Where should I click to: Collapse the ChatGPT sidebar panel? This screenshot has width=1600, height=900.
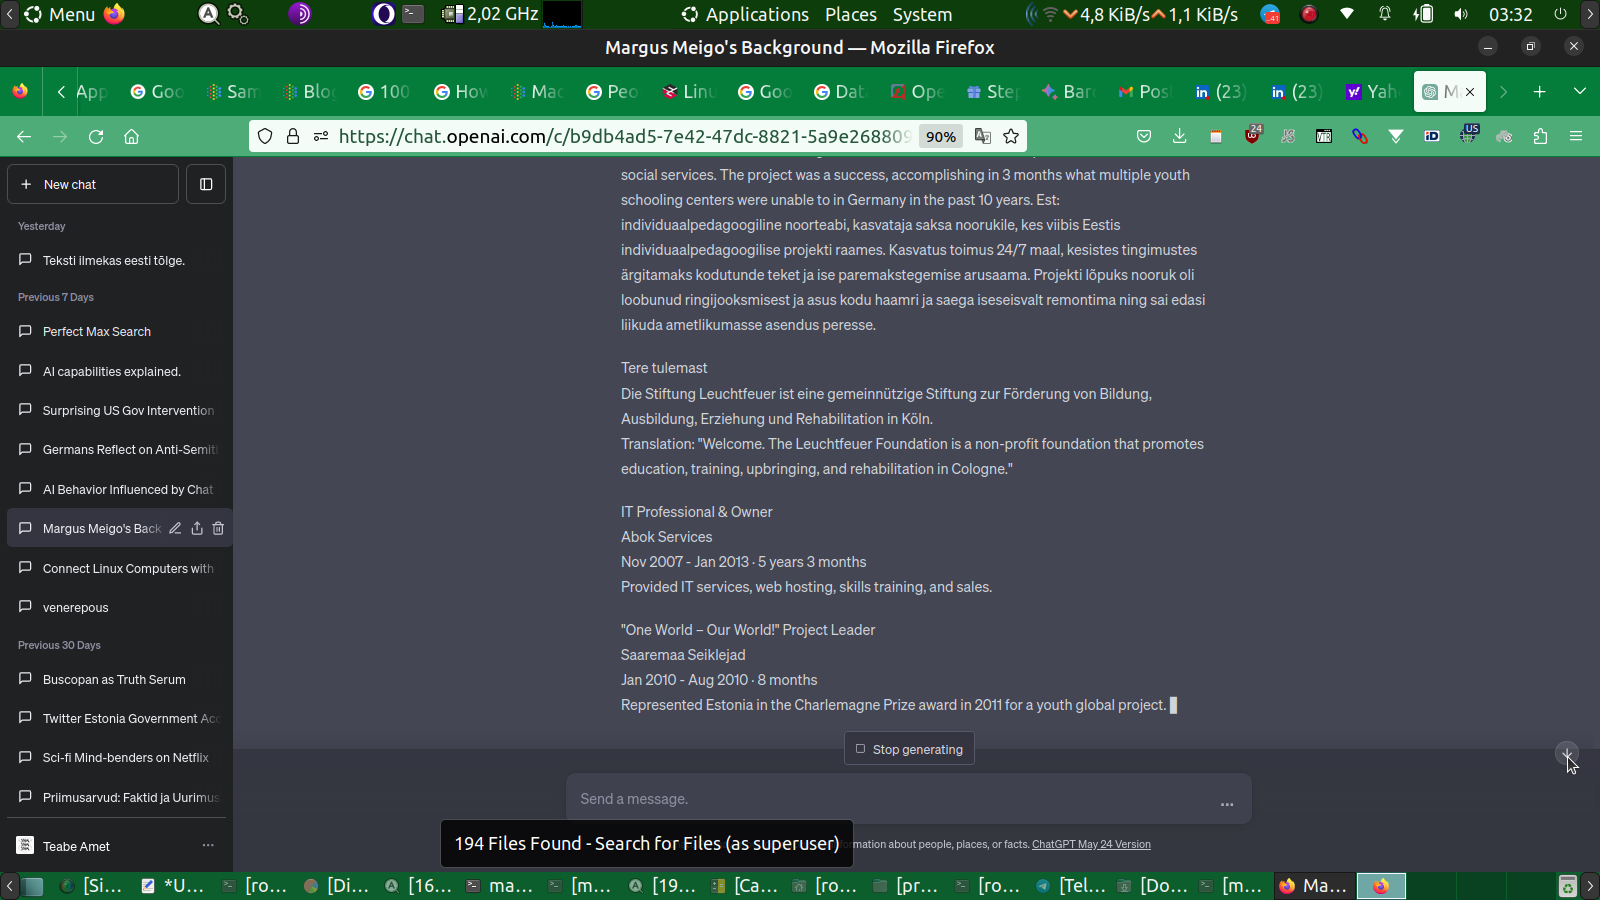pos(206,184)
